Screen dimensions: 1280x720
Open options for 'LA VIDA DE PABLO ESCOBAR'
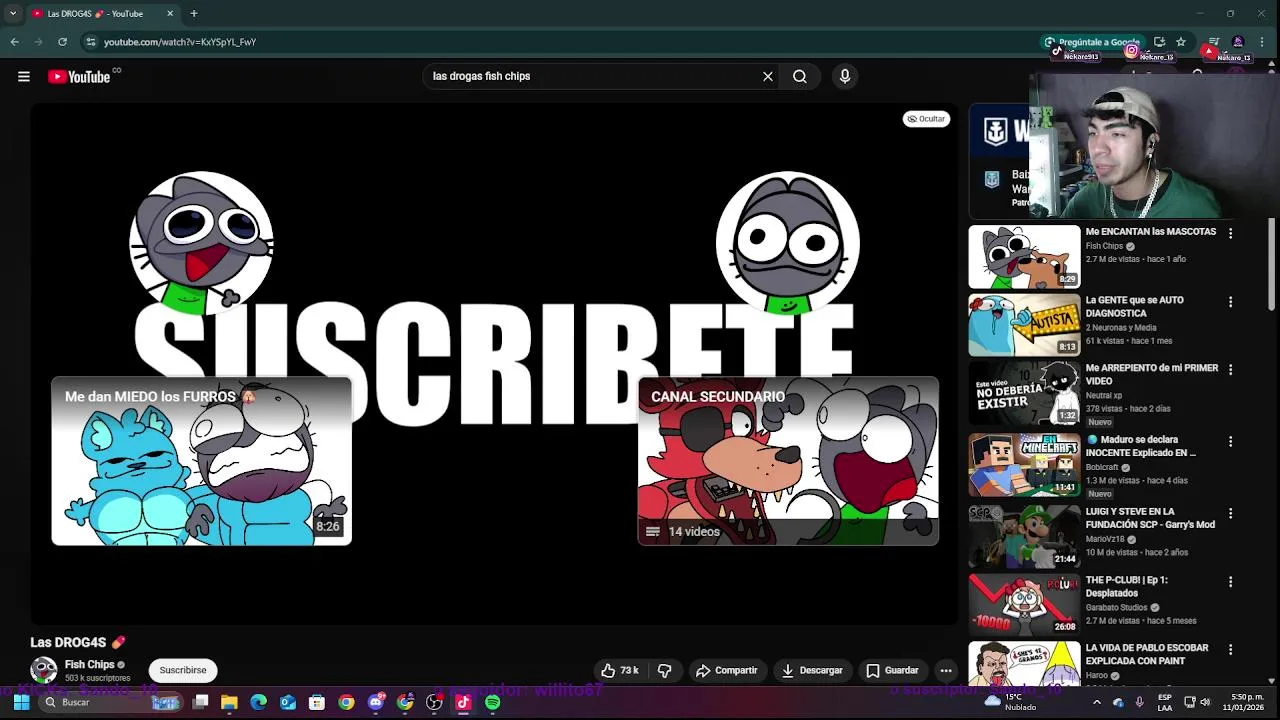click(x=1230, y=649)
